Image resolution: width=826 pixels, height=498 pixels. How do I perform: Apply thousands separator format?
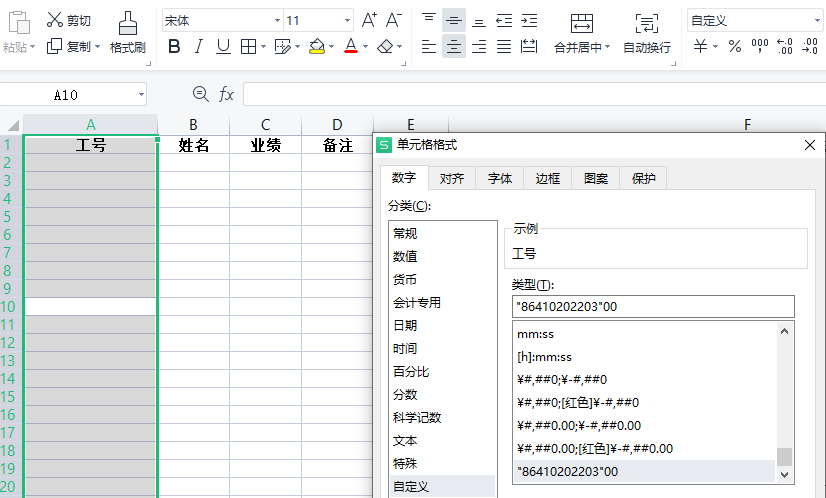[760, 46]
